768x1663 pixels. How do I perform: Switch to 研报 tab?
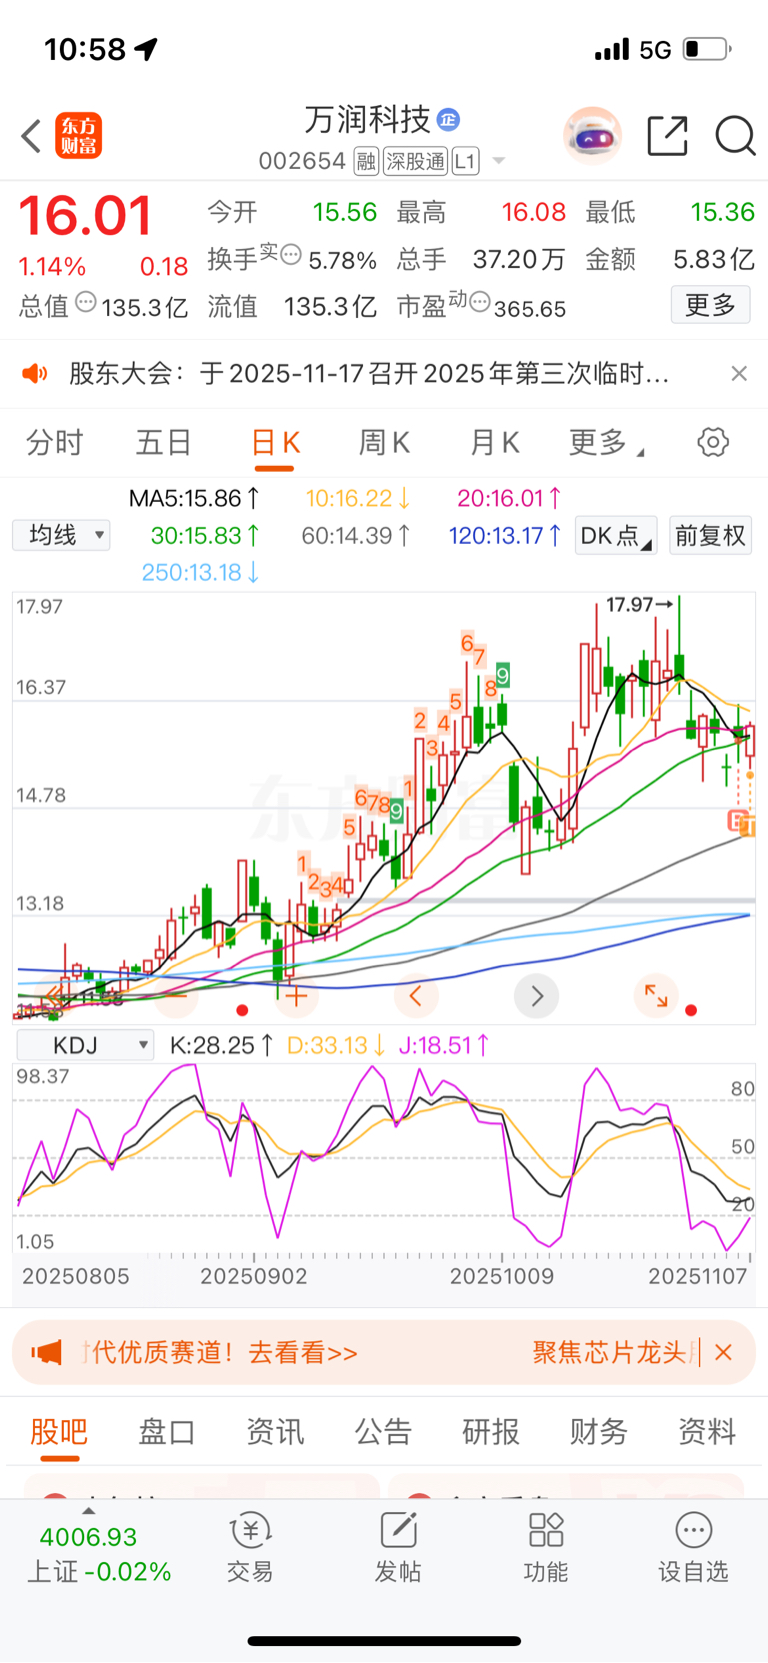click(x=491, y=1432)
